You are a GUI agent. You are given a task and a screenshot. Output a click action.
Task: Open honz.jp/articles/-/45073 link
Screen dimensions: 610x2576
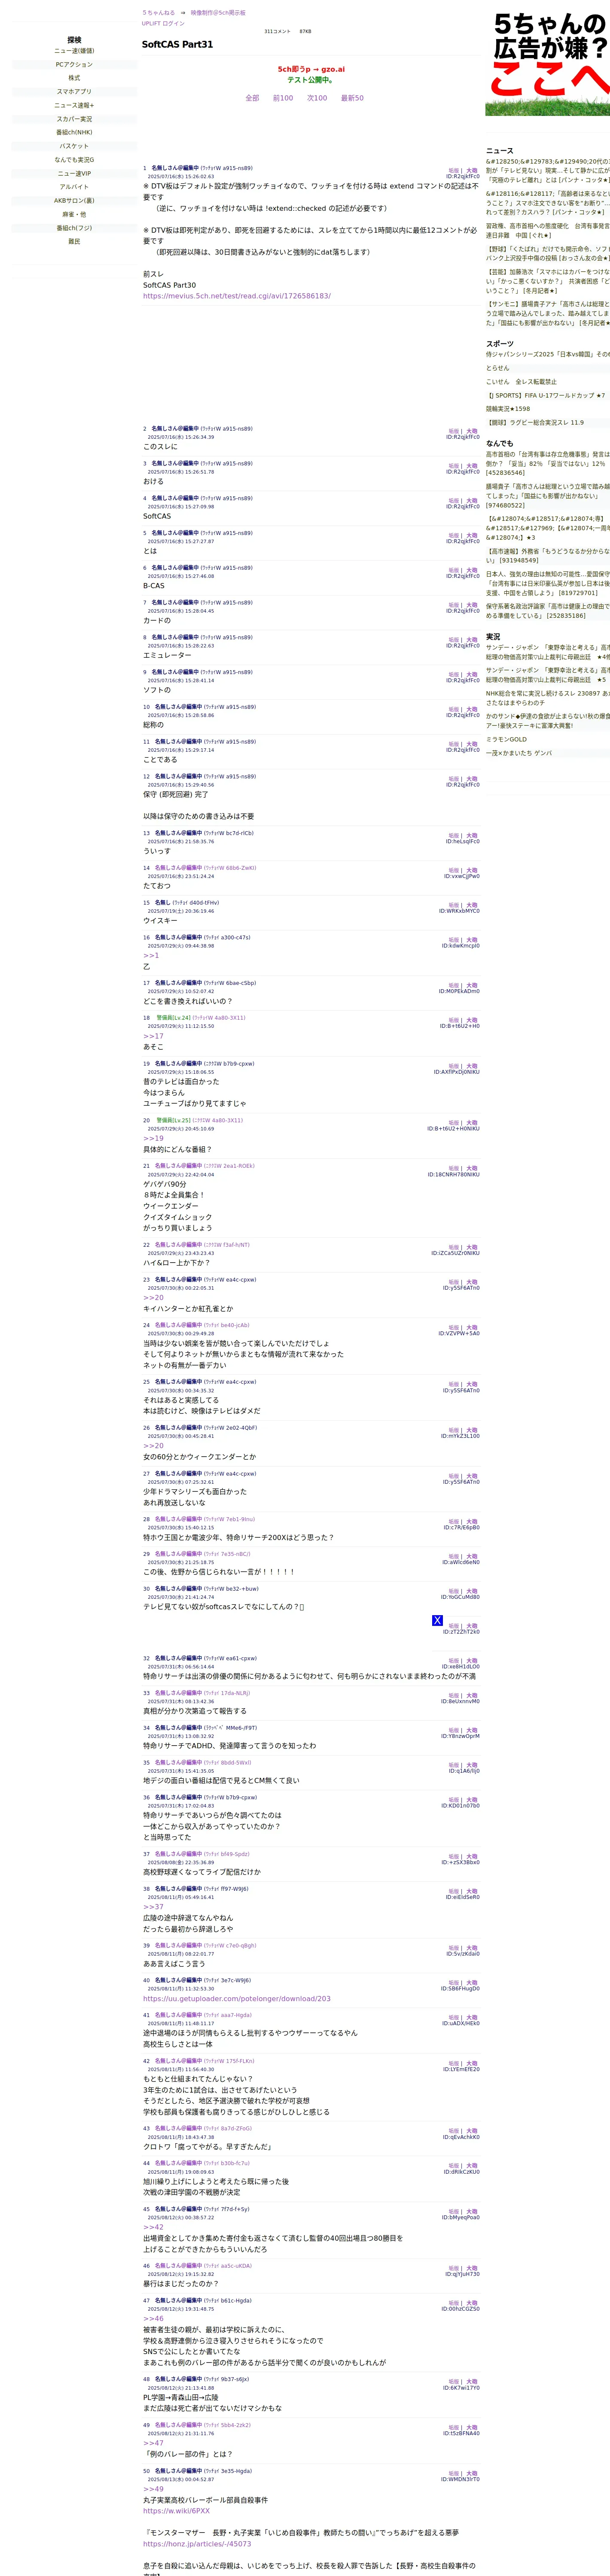click(x=197, y=2544)
